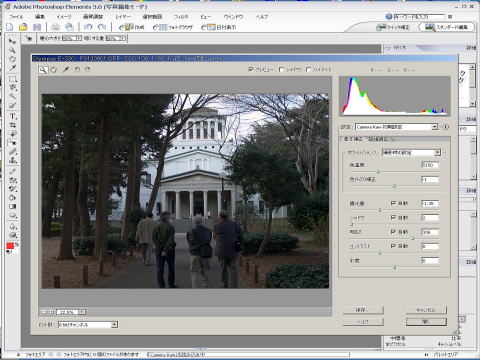Select the Blur tool in the toolbox
This screenshot has width=480, height=360.
pos(12,226)
